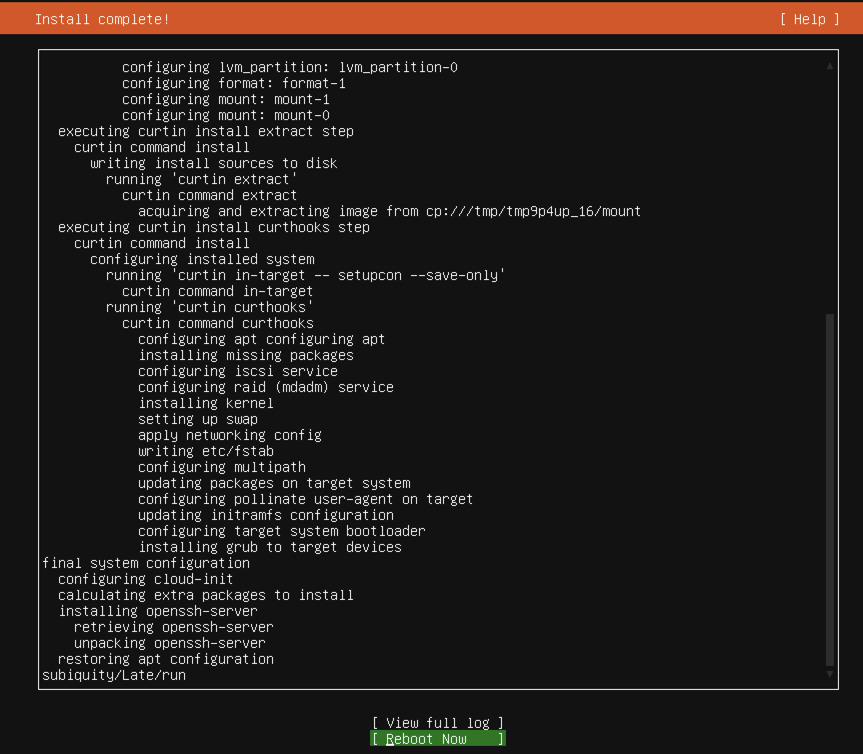Screen dimensions: 863x754
Task: Open the View full log button
Action: (x=438, y=723)
